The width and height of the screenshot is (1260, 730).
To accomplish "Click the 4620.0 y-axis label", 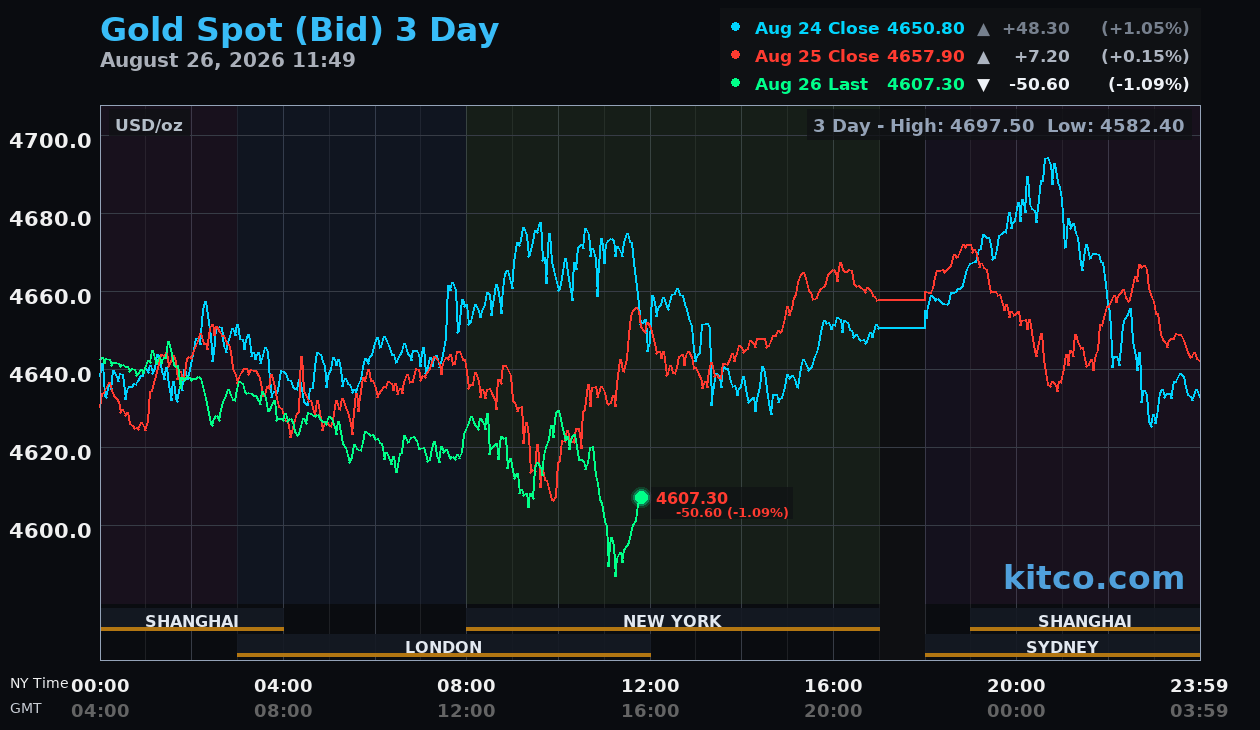I will (50, 452).
